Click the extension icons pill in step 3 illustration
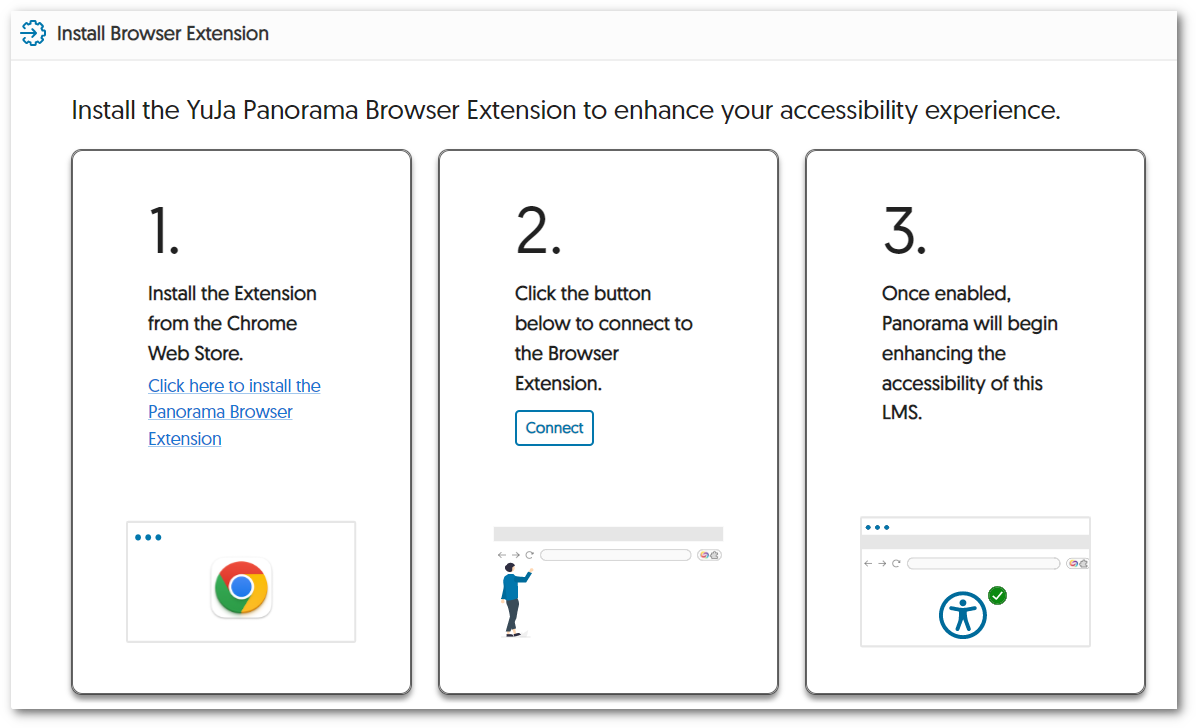Viewport: 1196px width, 728px height. click(x=1078, y=564)
